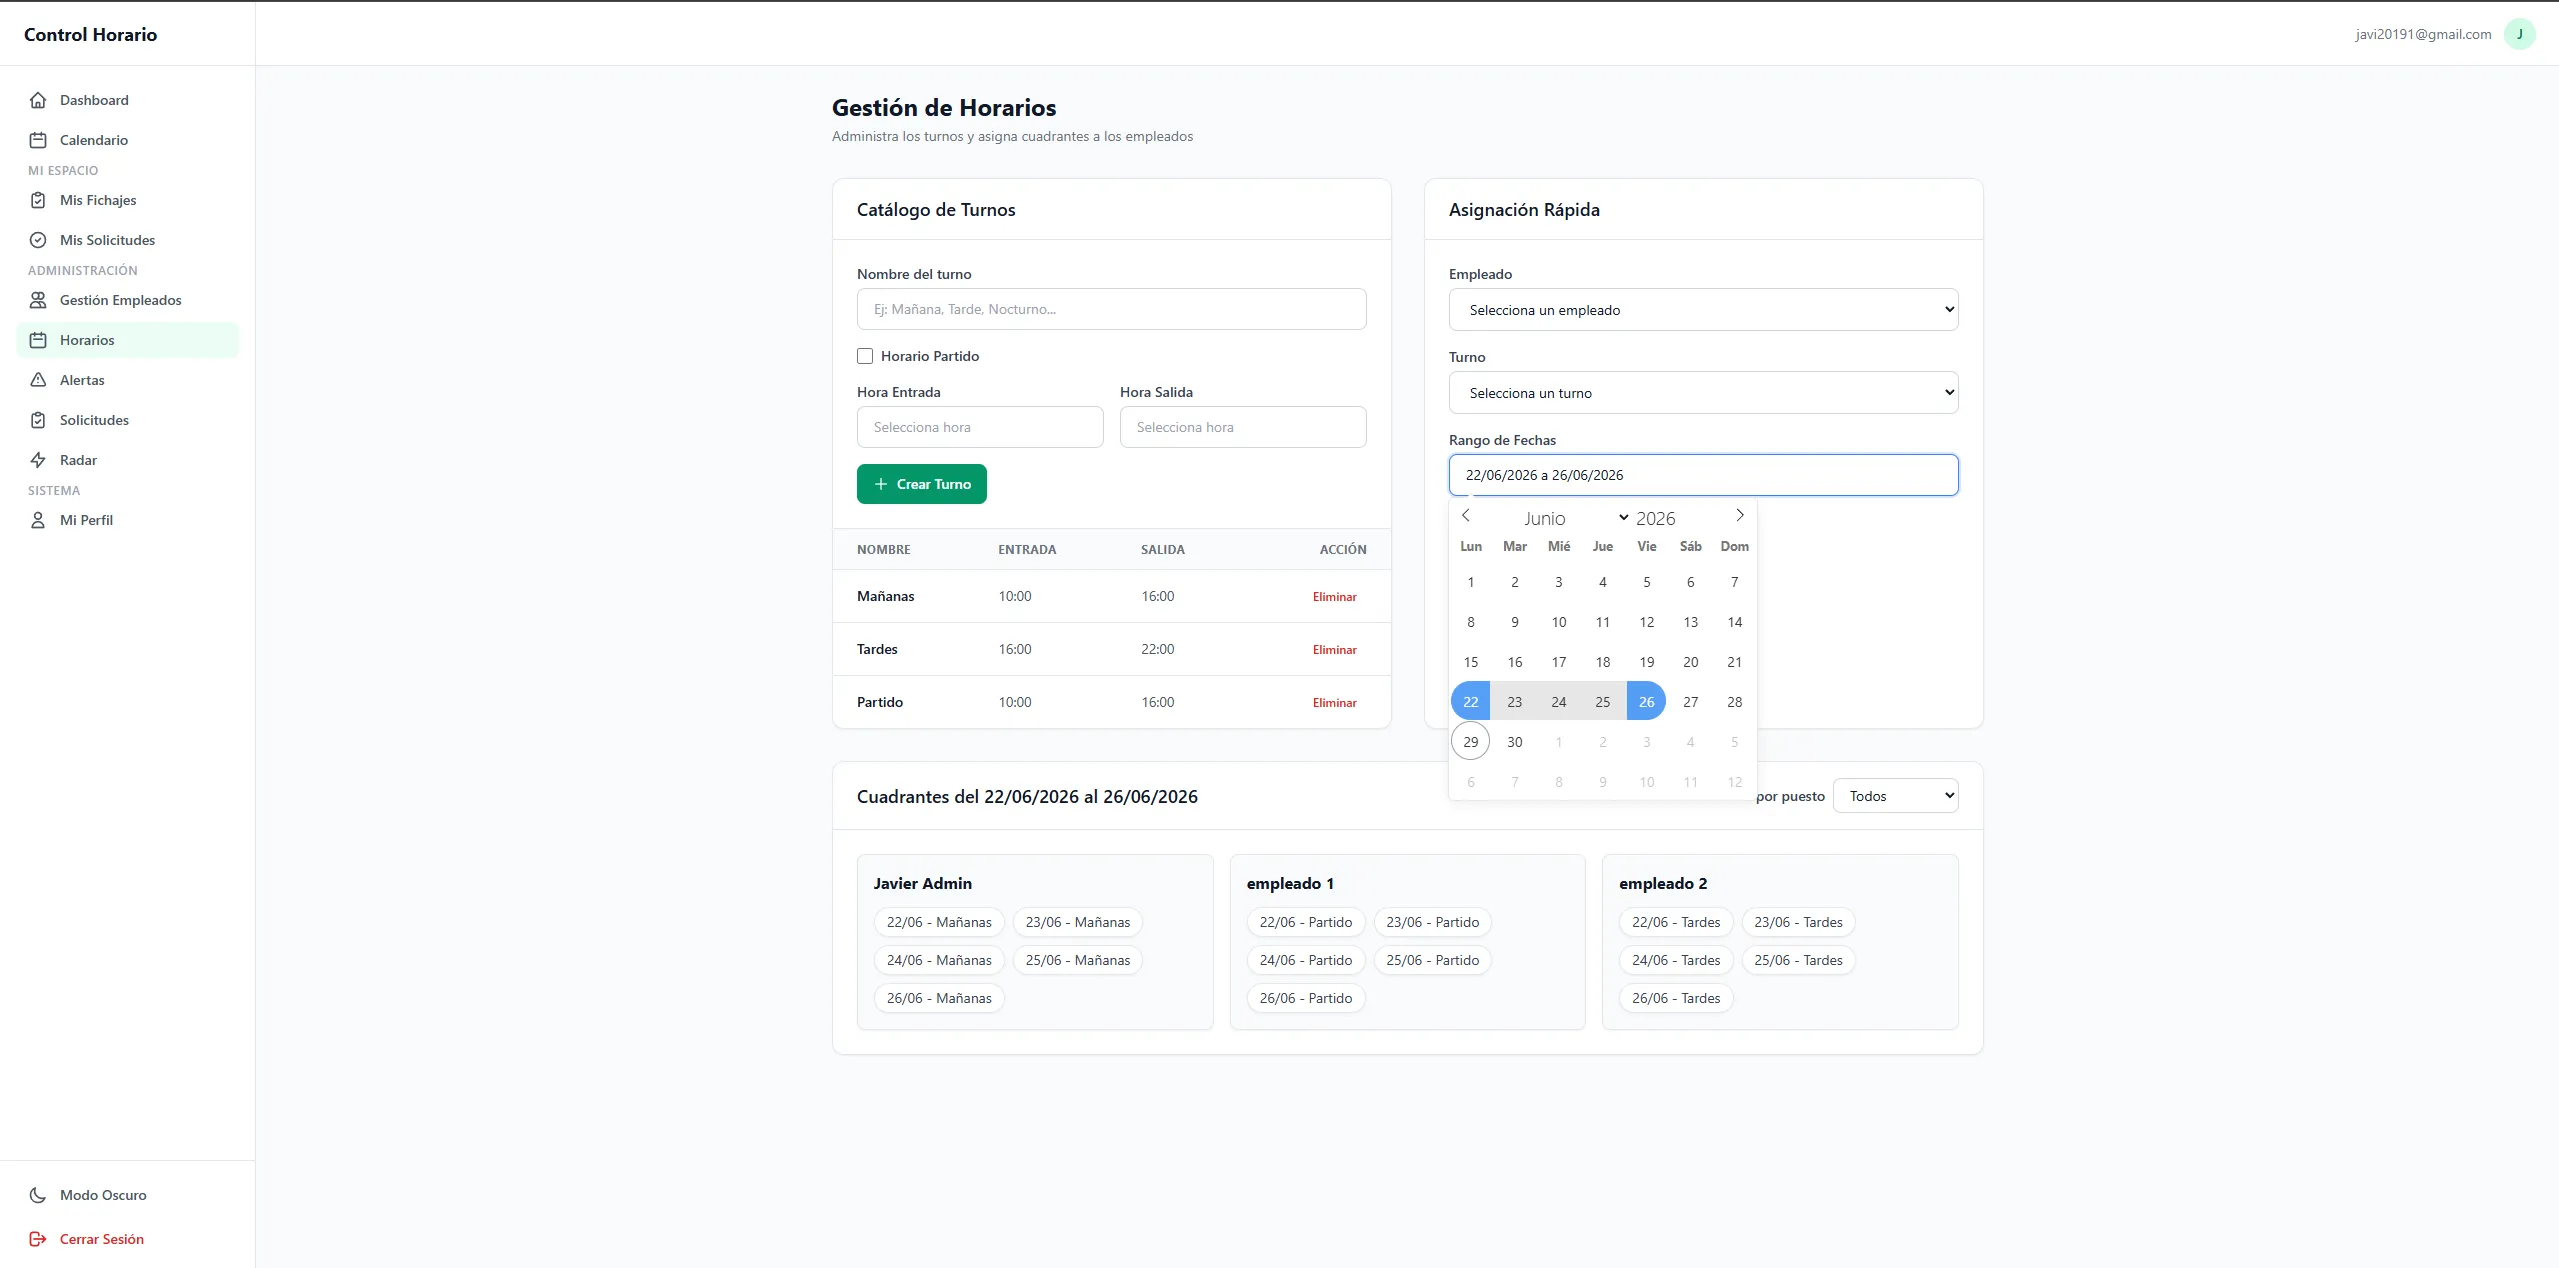Open the Junio month dropdown in calendar
The width and height of the screenshot is (2559, 1268).
1576,518
